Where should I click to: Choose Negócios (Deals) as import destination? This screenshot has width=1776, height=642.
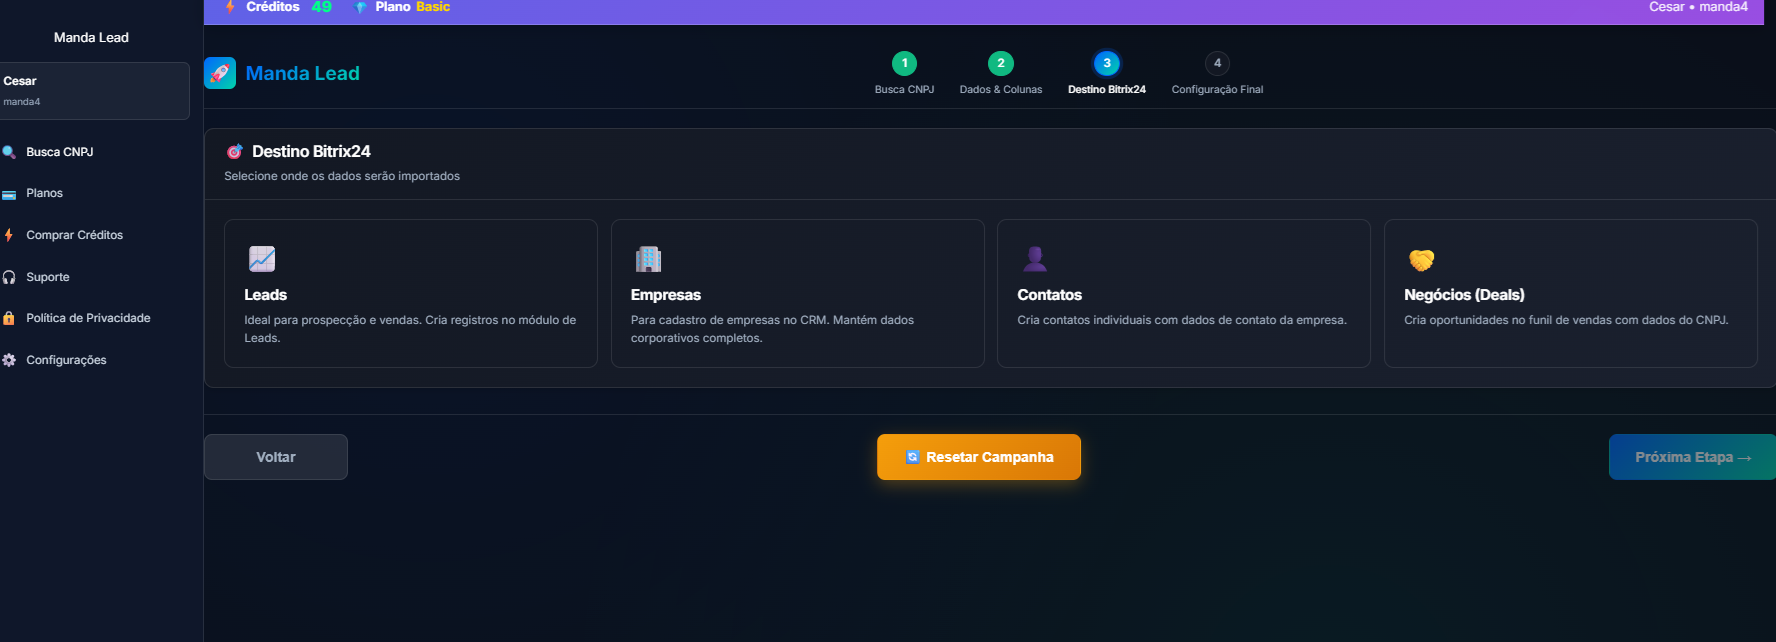click(x=1570, y=293)
